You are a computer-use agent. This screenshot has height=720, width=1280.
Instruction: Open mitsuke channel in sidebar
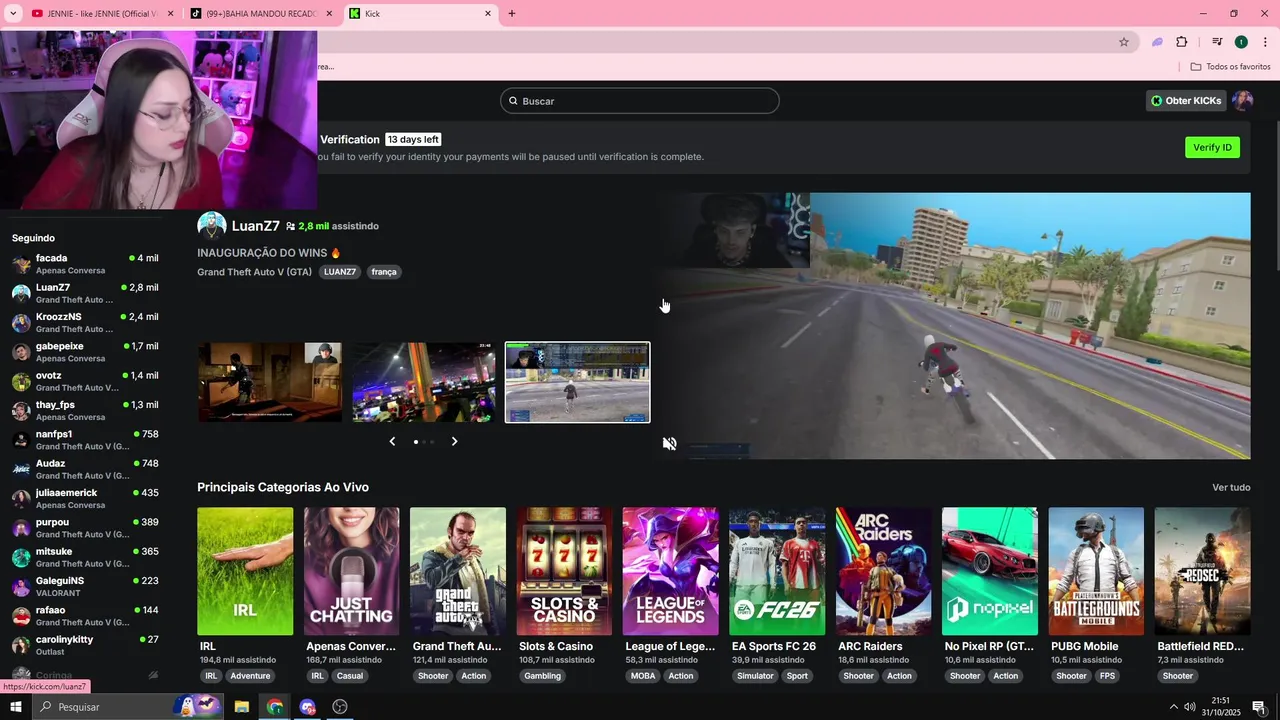pos(85,557)
